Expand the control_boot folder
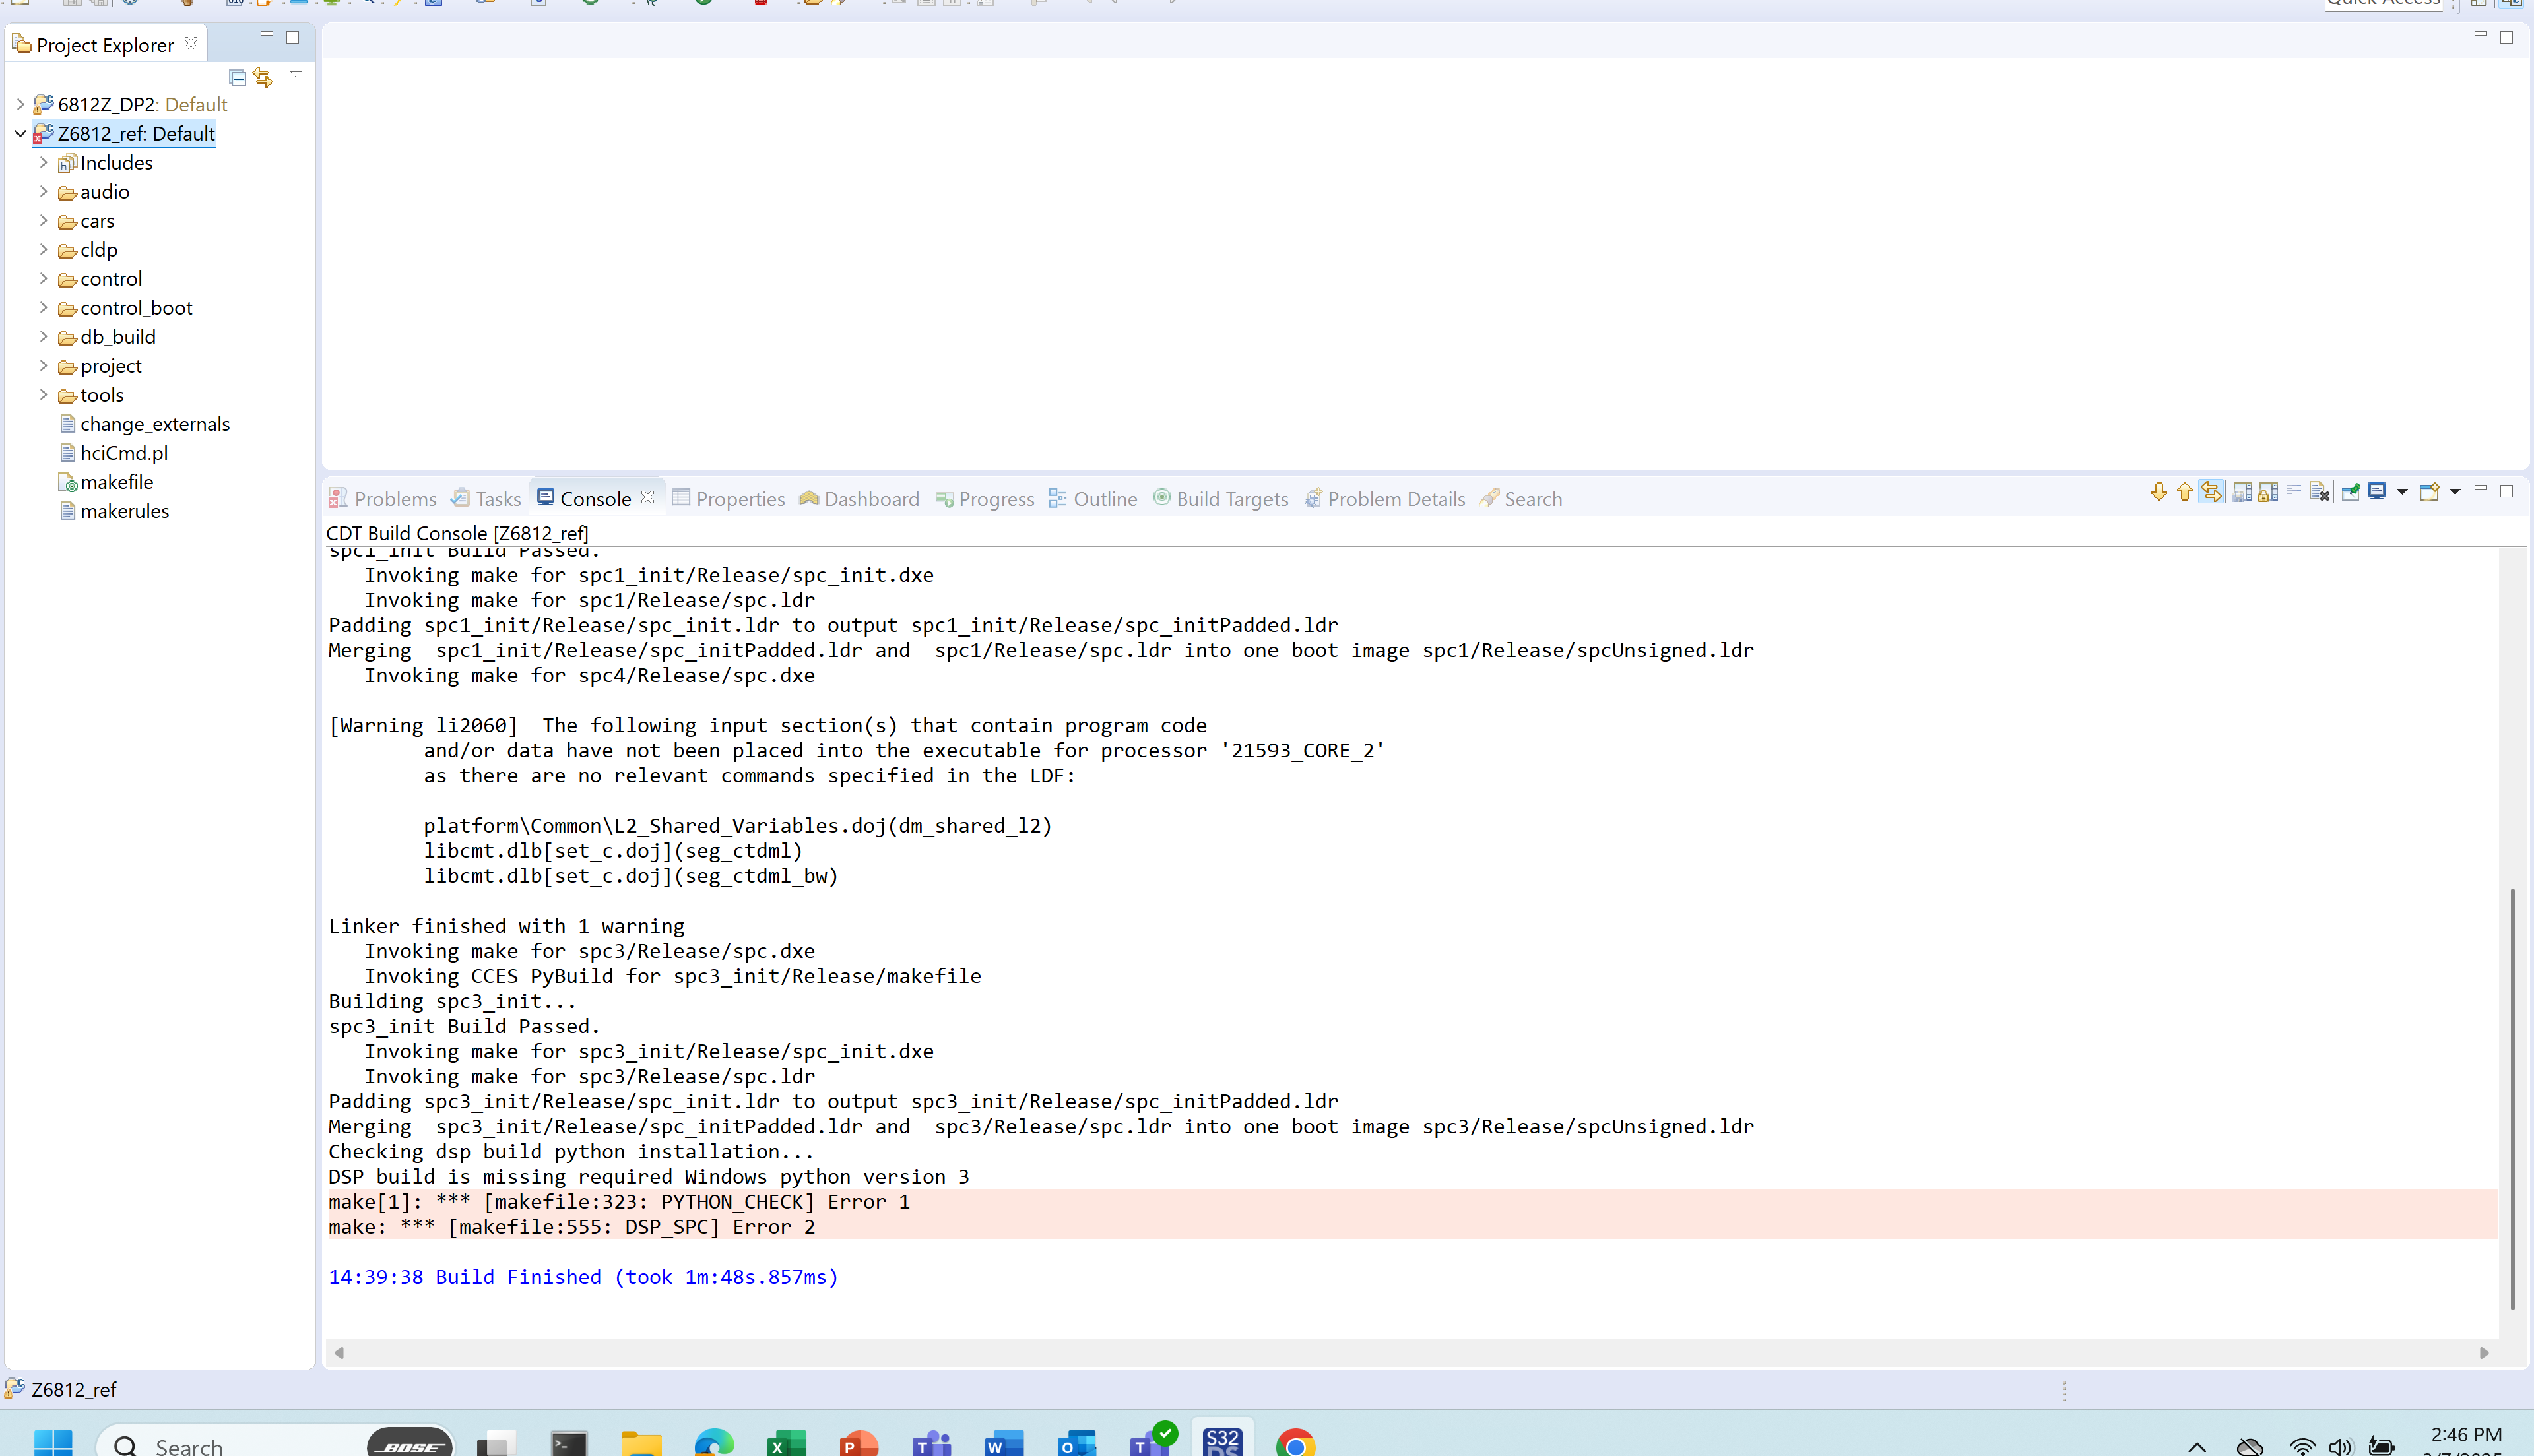This screenshot has width=2534, height=1456. click(x=43, y=308)
